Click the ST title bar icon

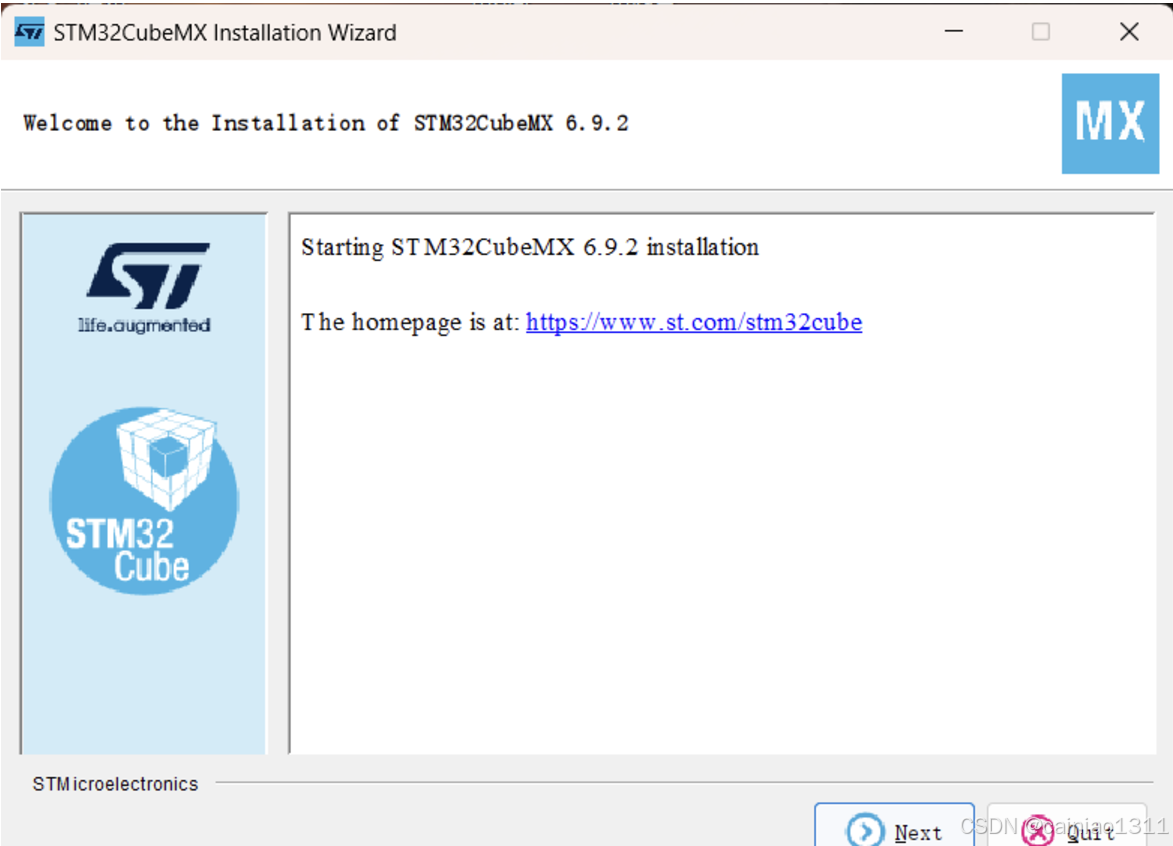(29, 32)
